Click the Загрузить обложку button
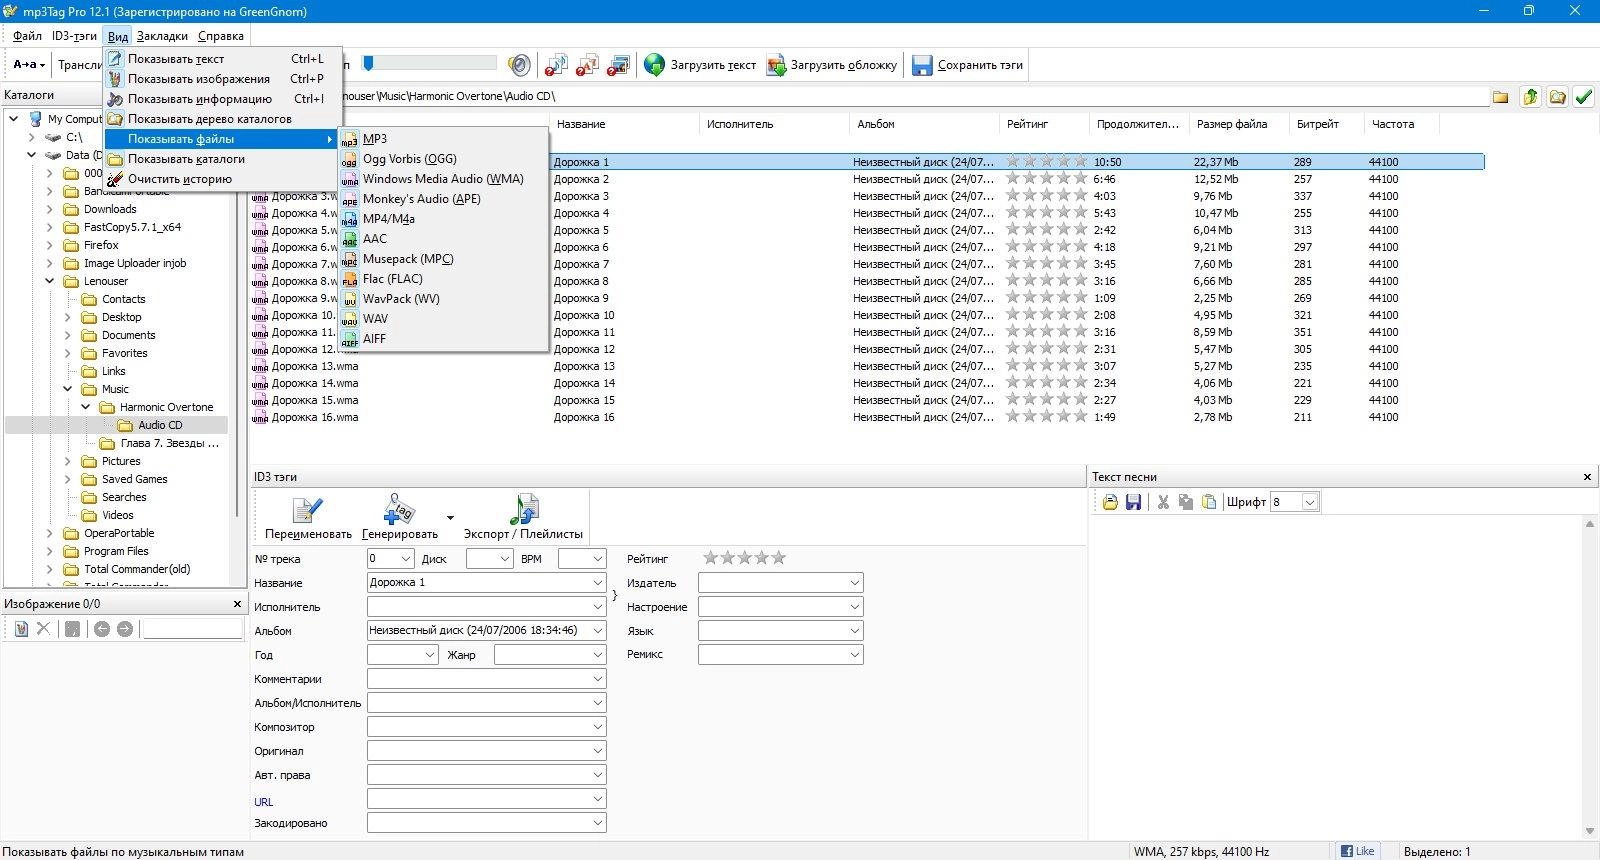The height and width of the screenshot is (860, 1600). [832, 65]
